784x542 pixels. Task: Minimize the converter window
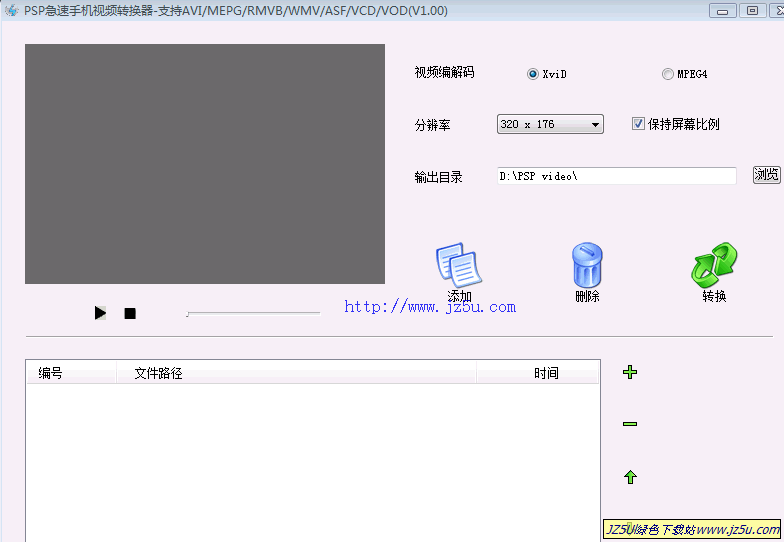(722, 10)
